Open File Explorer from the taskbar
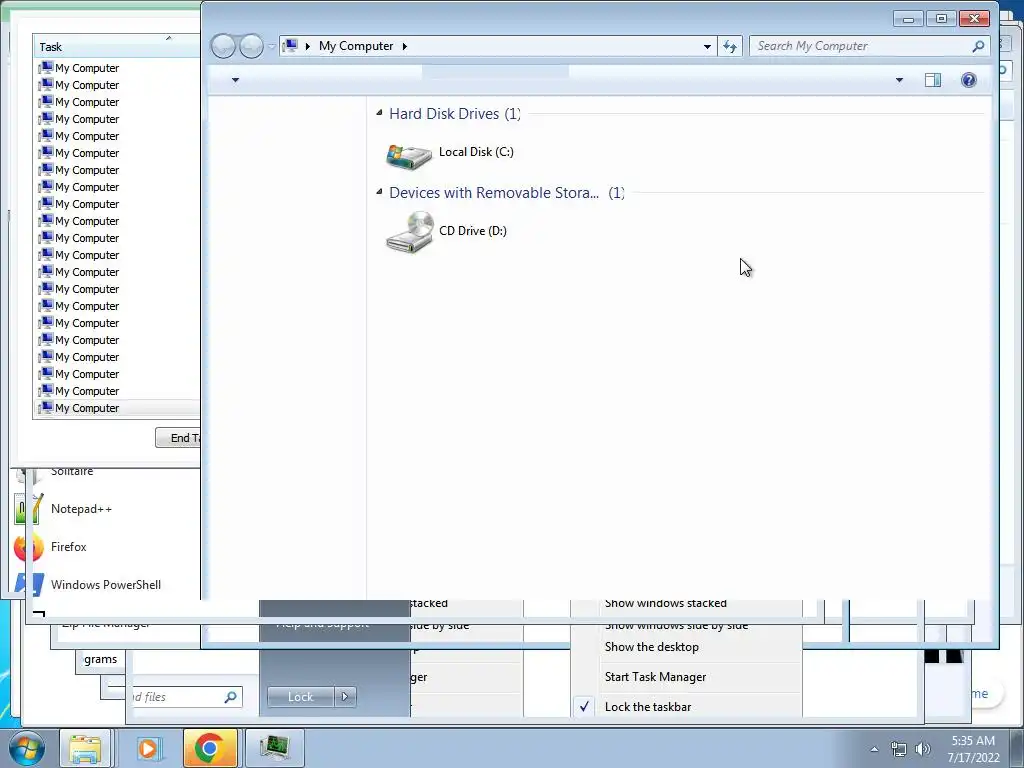Screen dimensions: 1024x768 [x=86, y=748]
